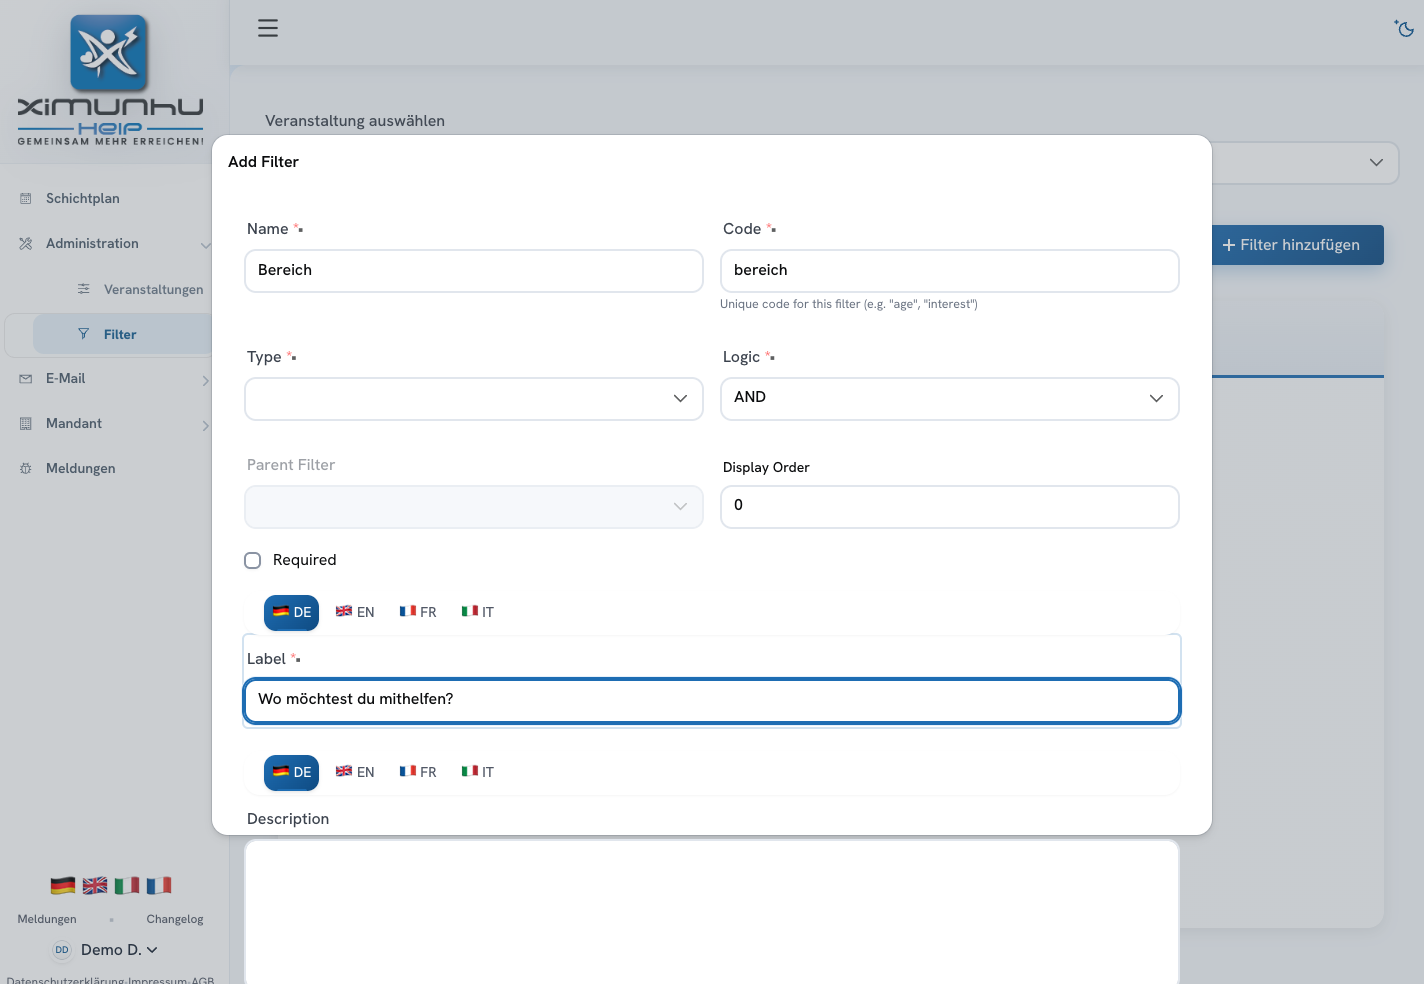Click the Display Order field
This screenshot has height=984, width=1424.
click(x=950, y=507)
